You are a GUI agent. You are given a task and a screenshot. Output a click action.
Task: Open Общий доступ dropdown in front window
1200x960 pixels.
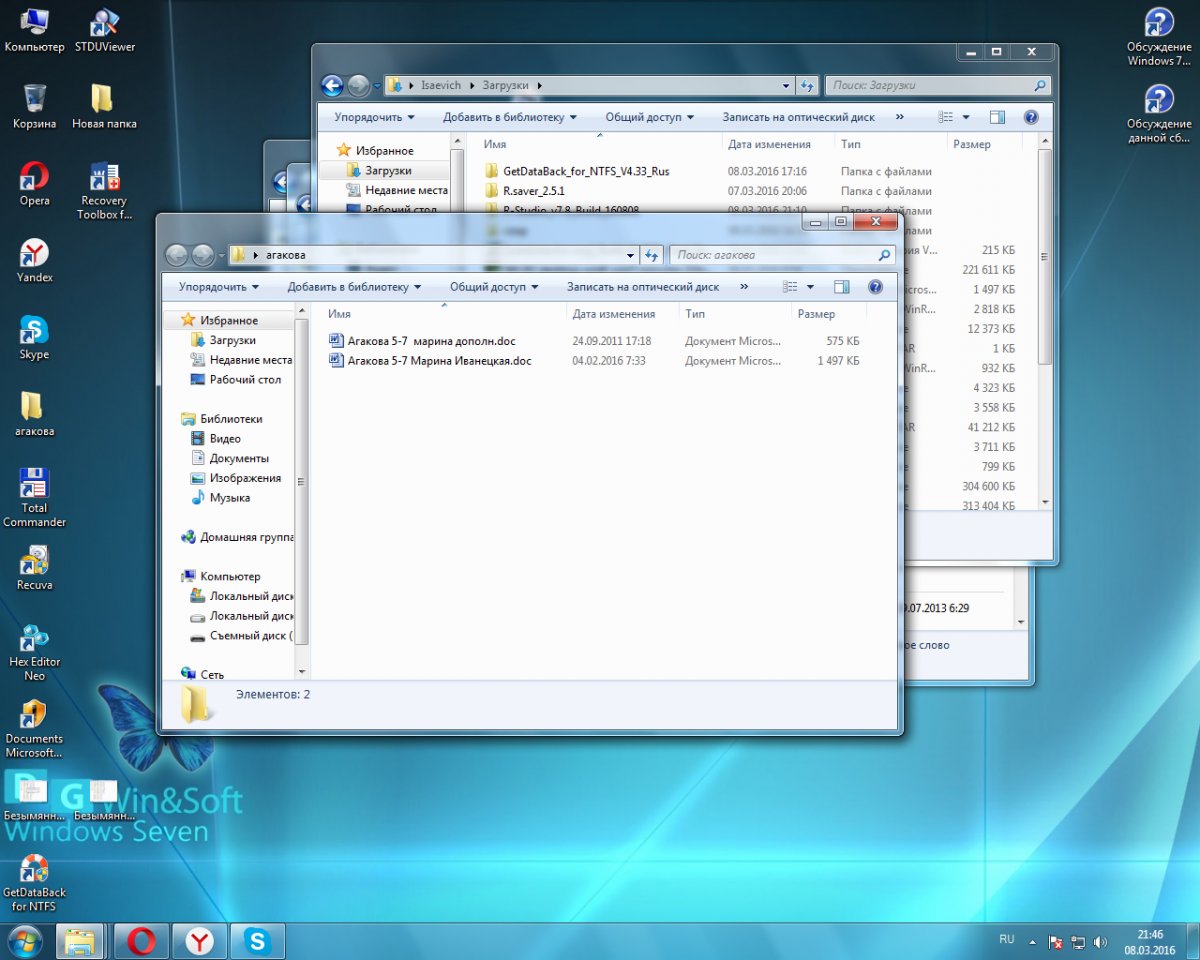pyautogui.click(x=493, y=287)
